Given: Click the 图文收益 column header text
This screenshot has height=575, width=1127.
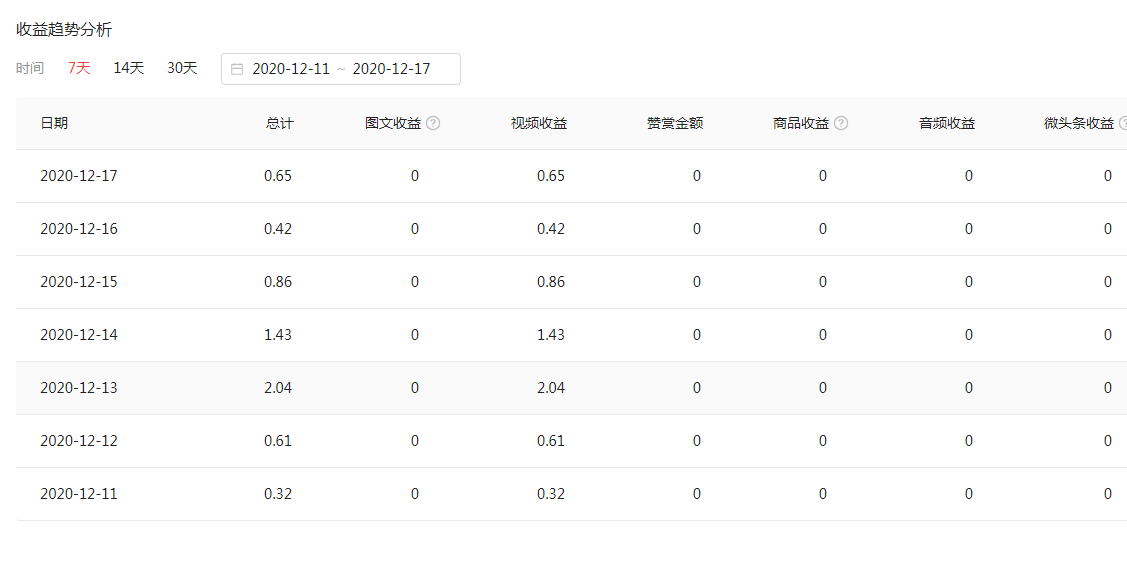Looking at the screenshot, I should [x=393, y=124].
